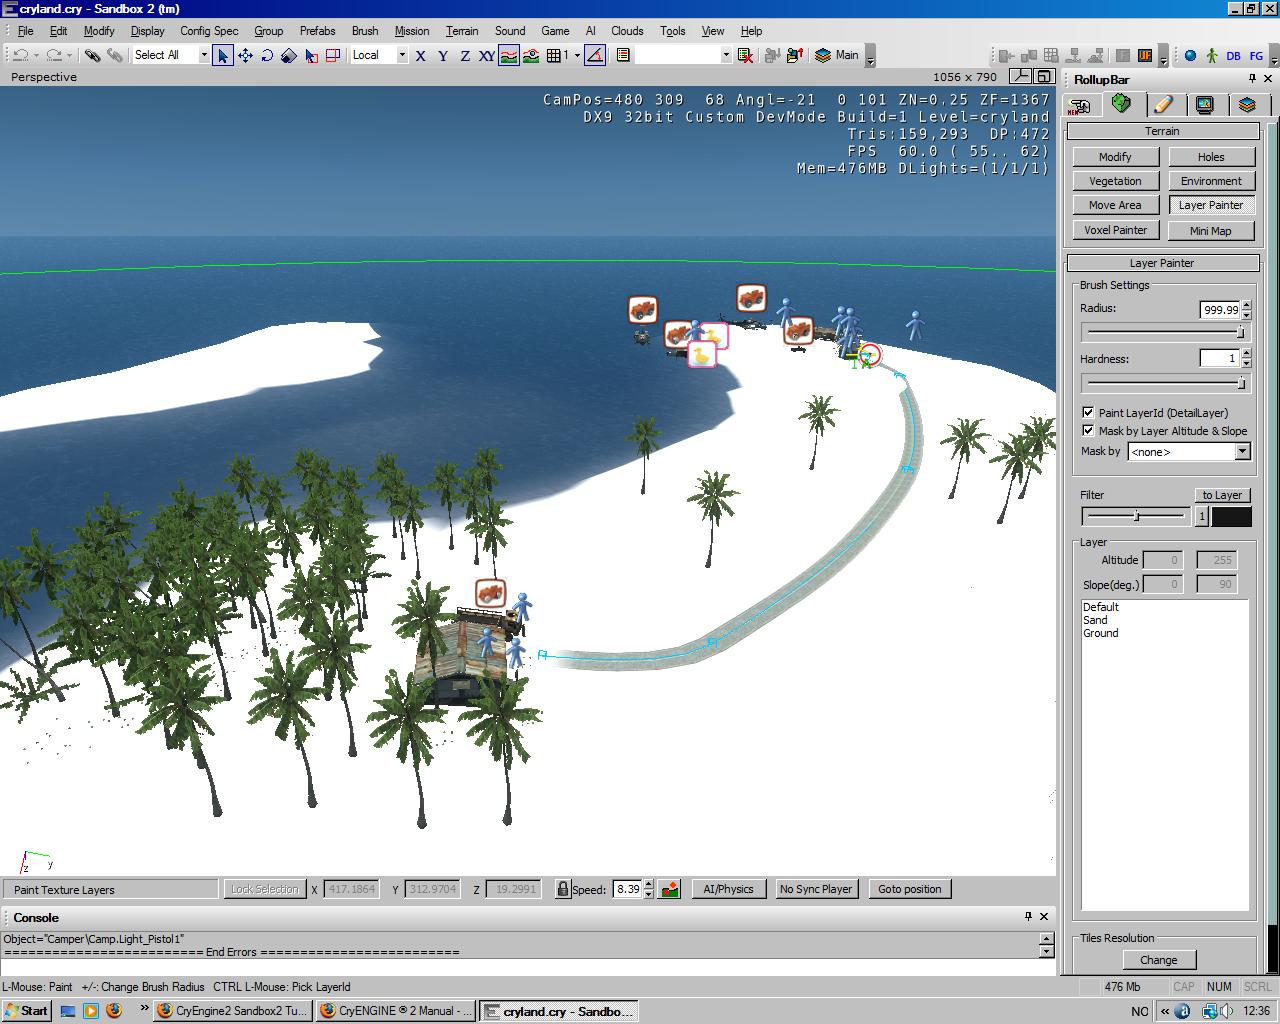This screenshot has height=1024, width=1280.
Task: Click the Link objects icon
Action: [92, 55]
